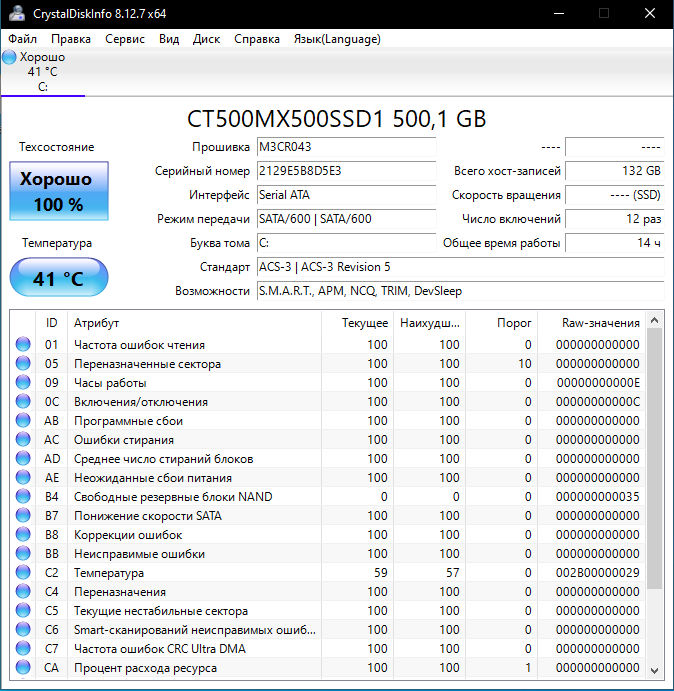Image resolution: width=674 pixels, height=691 pixels.
Task: Click the firmware field M3CR043
Action: pos(346,147)
